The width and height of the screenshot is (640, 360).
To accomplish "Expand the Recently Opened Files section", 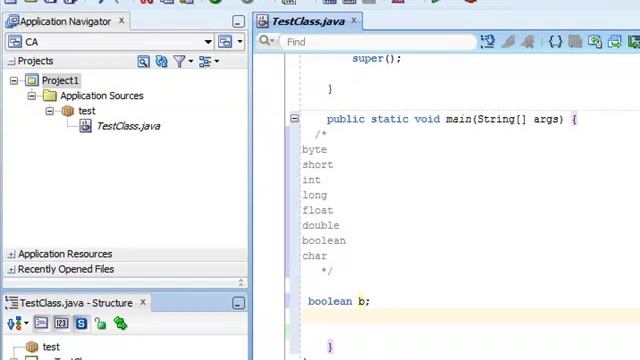I will tap(11, 269).
